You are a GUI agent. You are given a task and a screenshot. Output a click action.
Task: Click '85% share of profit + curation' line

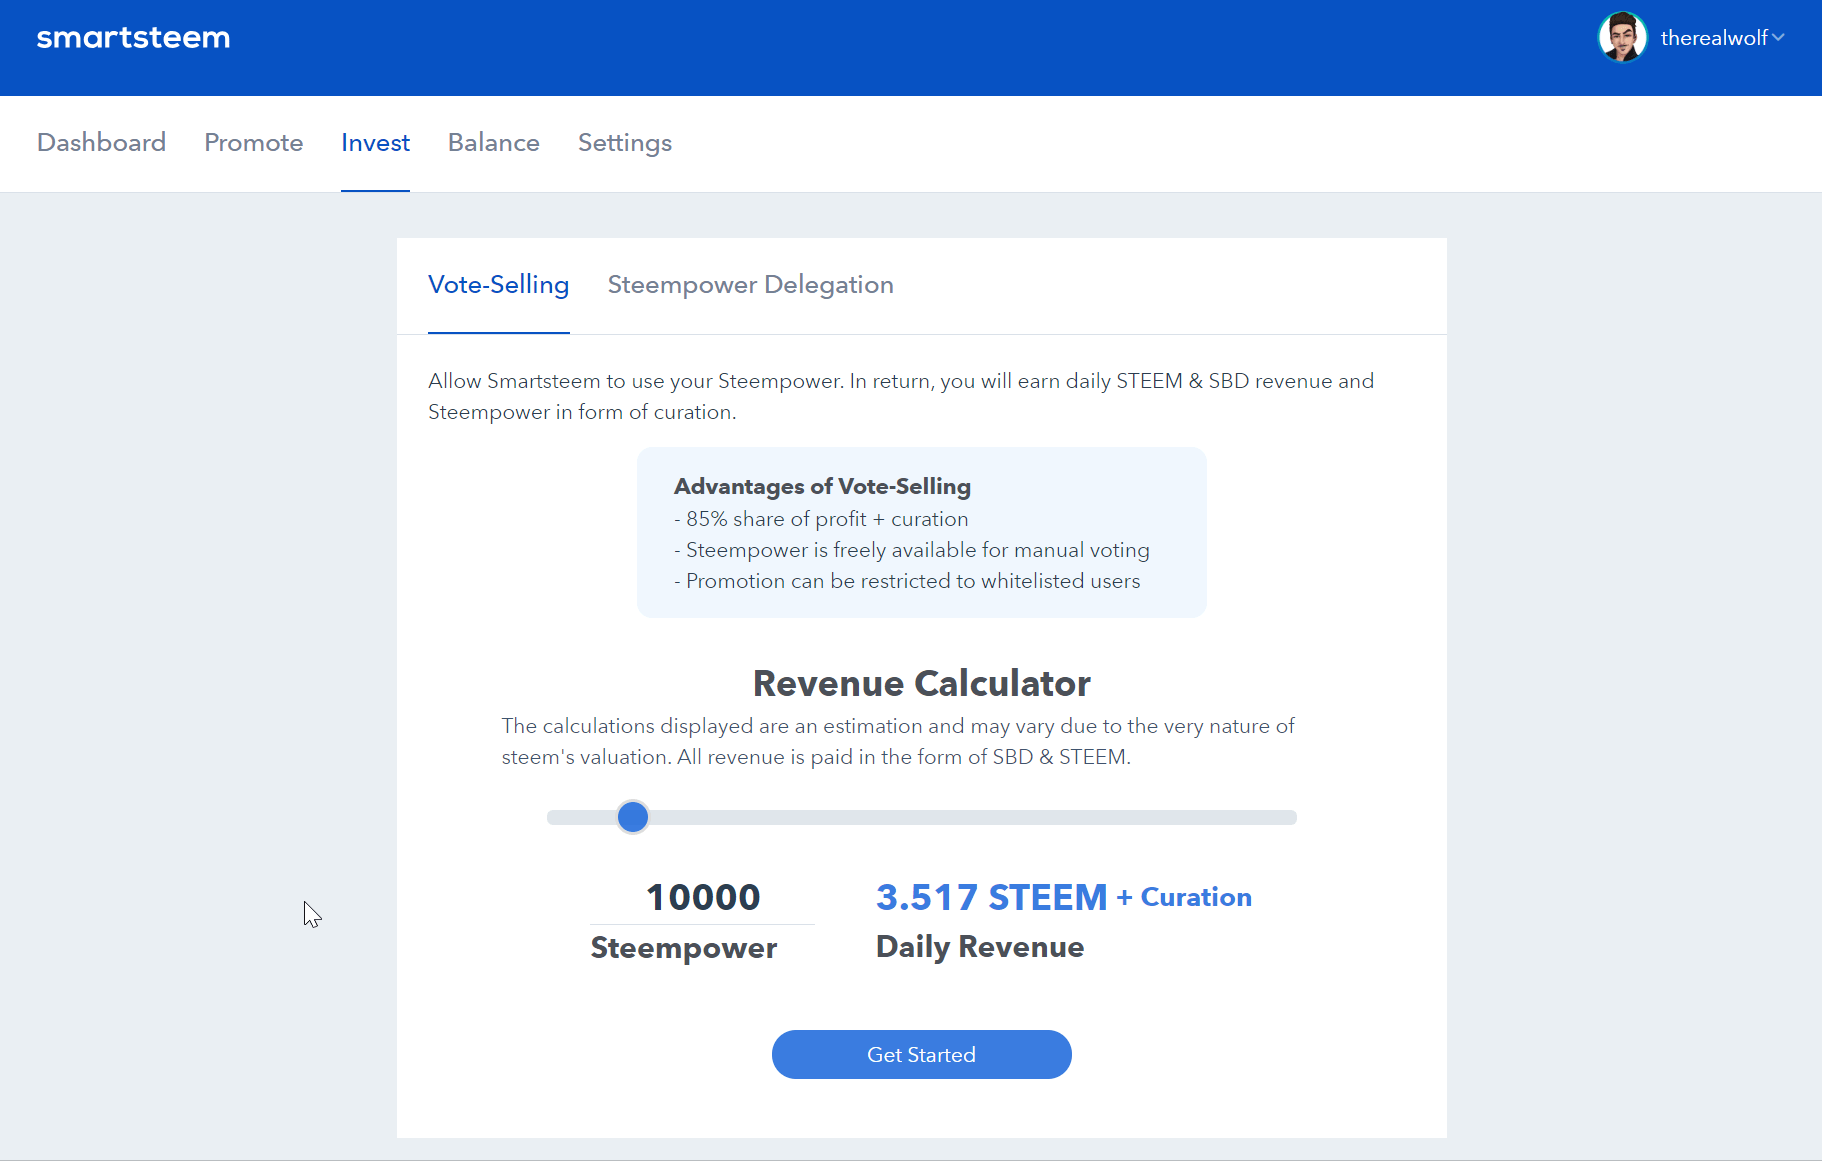pos(821,519)
